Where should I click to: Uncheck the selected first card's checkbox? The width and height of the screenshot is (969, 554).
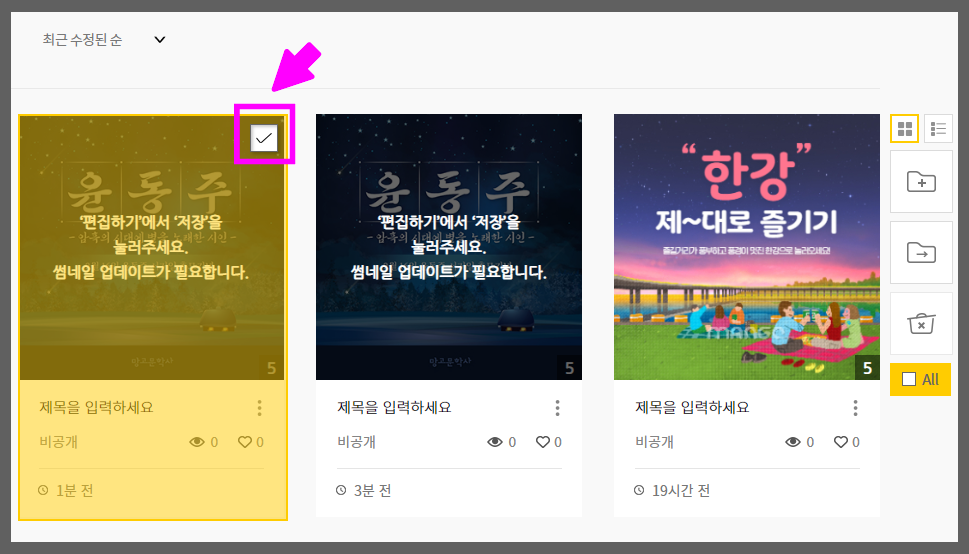264,138
